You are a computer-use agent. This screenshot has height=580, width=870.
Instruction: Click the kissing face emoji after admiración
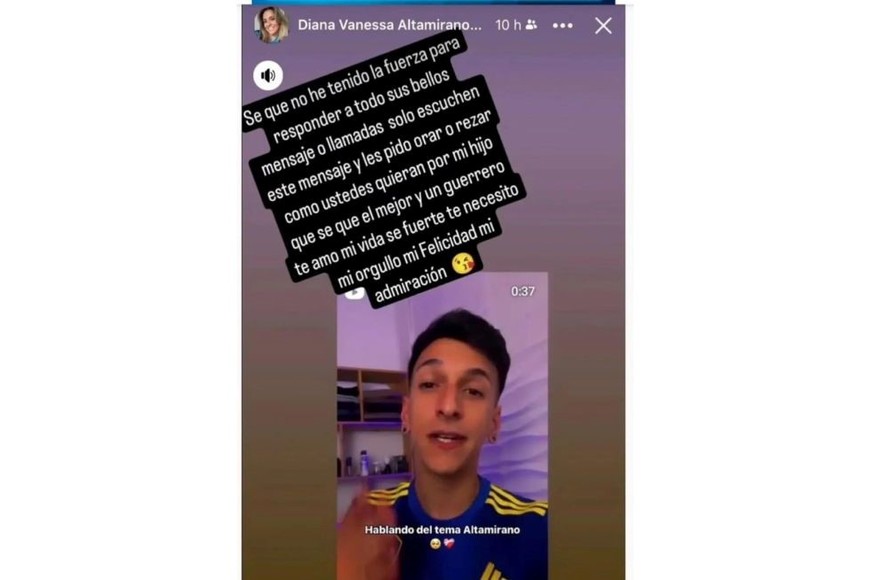pyautogui.click(x=463, y=264)
